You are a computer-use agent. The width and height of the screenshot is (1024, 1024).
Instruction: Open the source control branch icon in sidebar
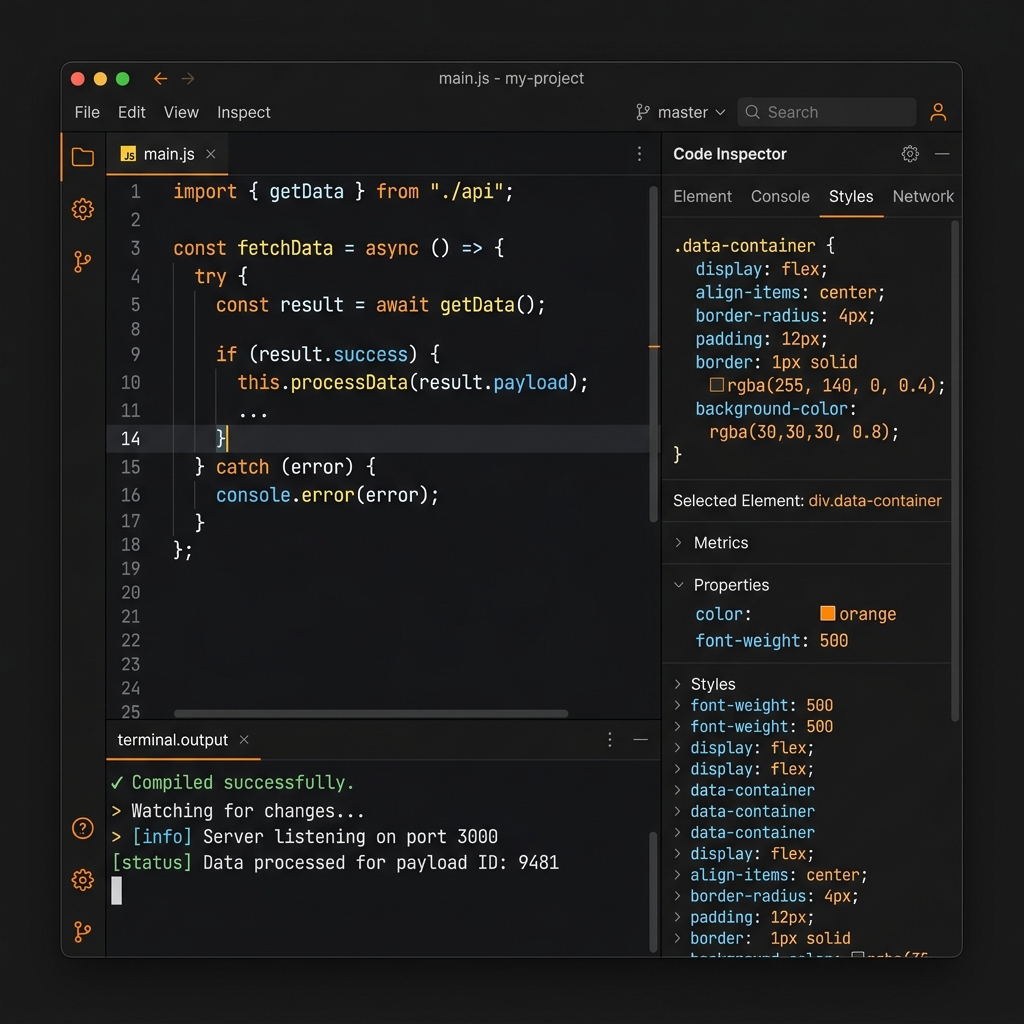83,261
